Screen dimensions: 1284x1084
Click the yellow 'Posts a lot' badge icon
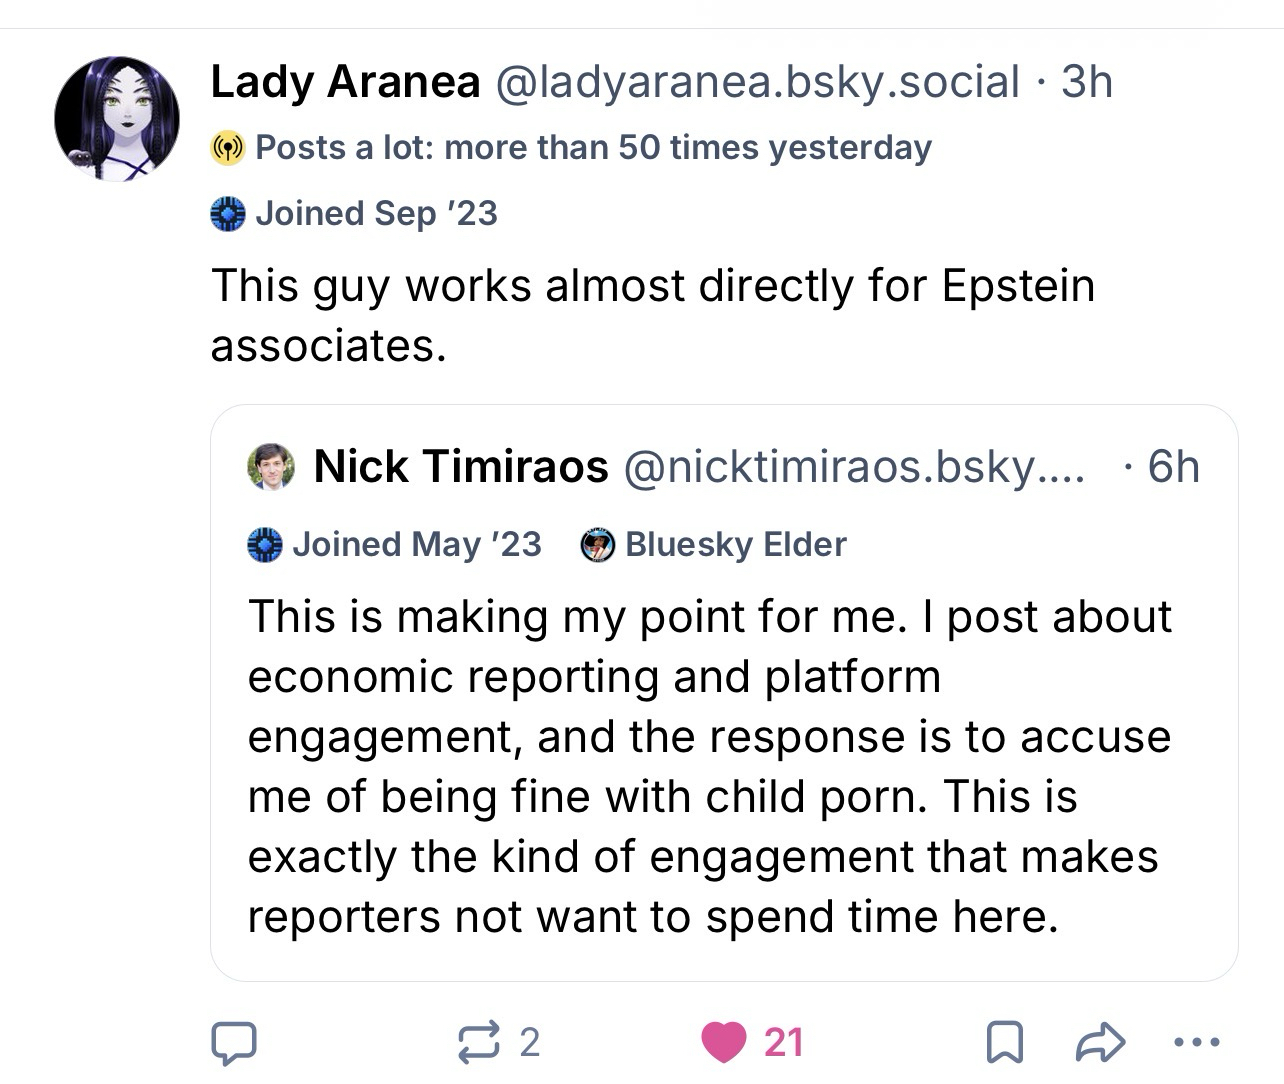click(228, 148)
